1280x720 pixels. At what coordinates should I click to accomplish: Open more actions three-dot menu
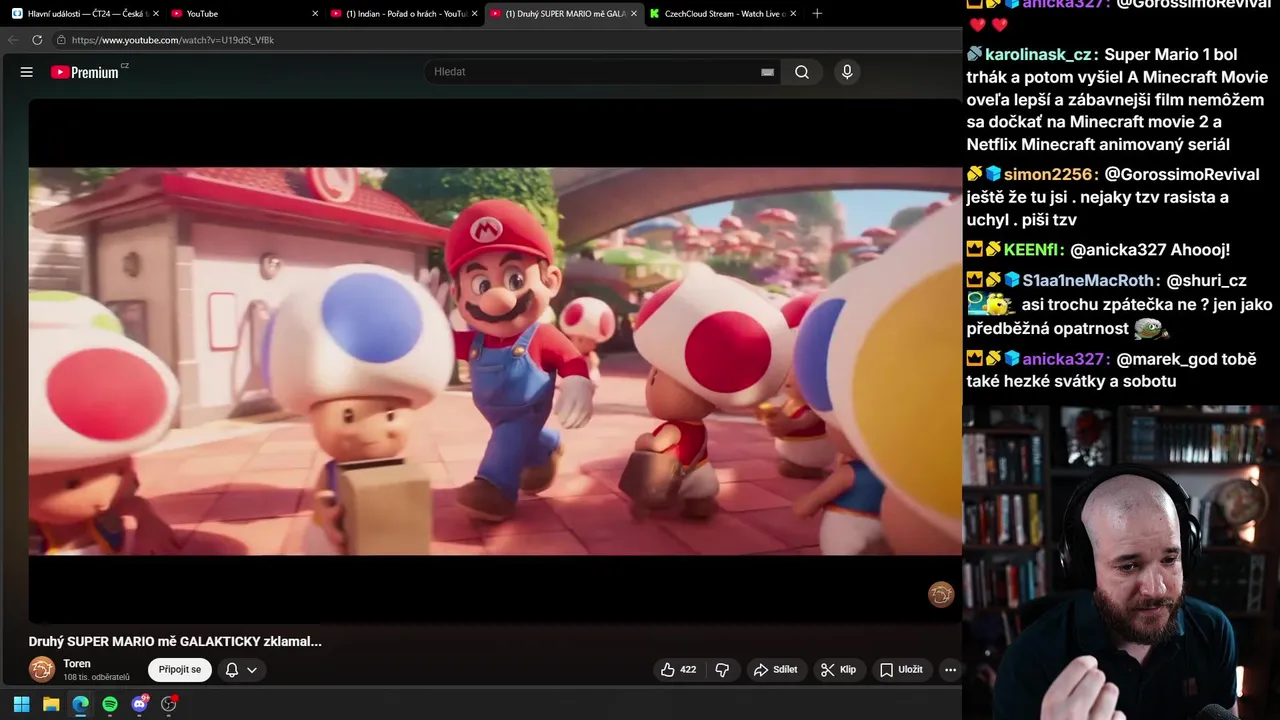tap(950, 670)
